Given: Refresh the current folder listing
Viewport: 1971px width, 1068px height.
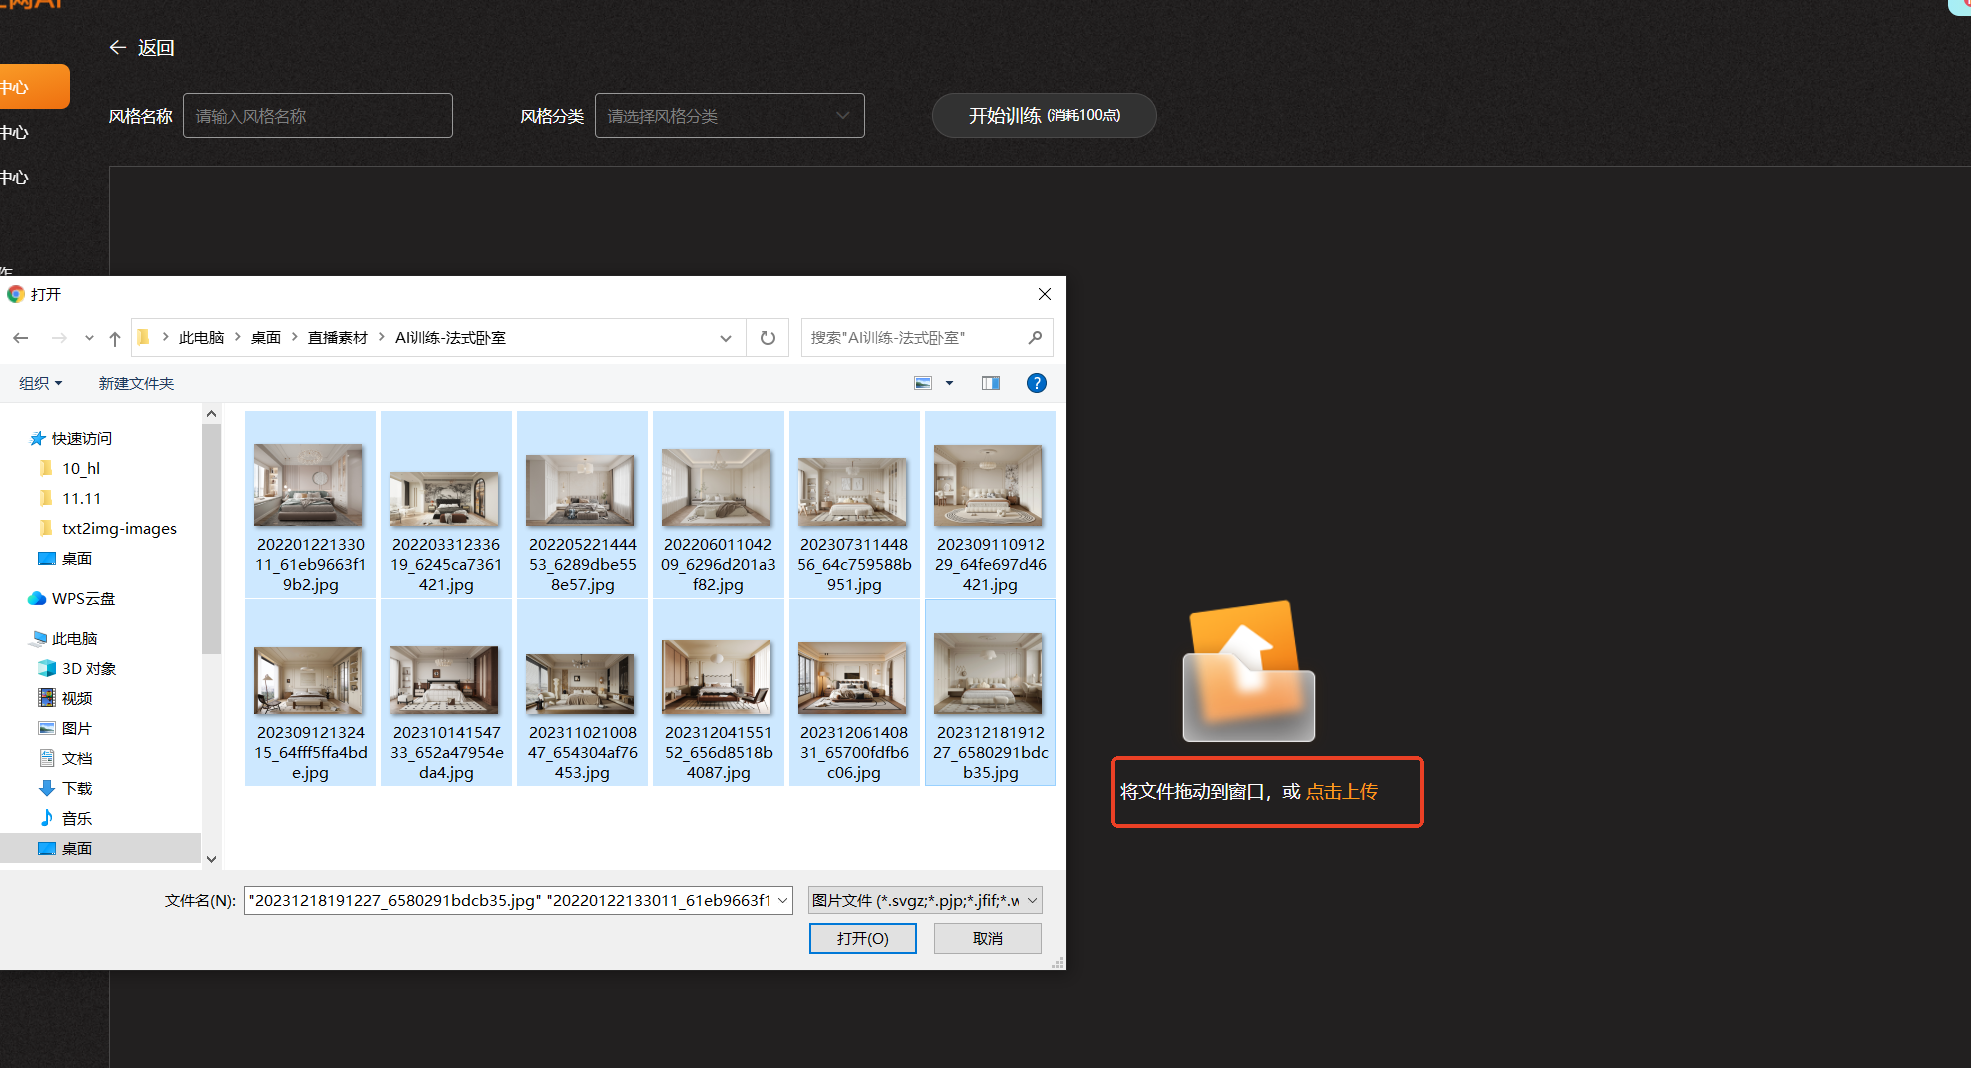Looking at the screenshot, I should pyautogui.click(x=767, y=338).
